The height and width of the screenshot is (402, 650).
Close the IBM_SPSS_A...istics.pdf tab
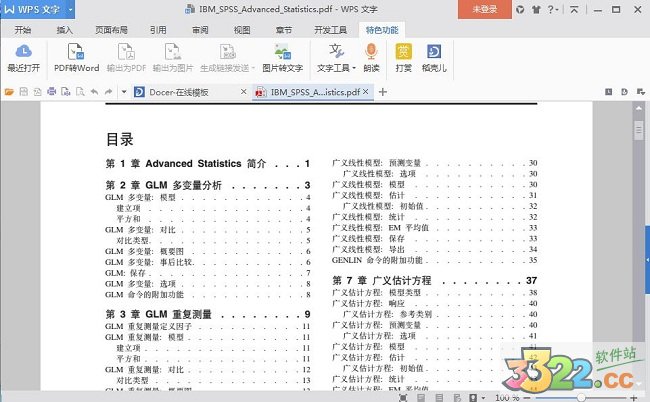click(366, 92)
